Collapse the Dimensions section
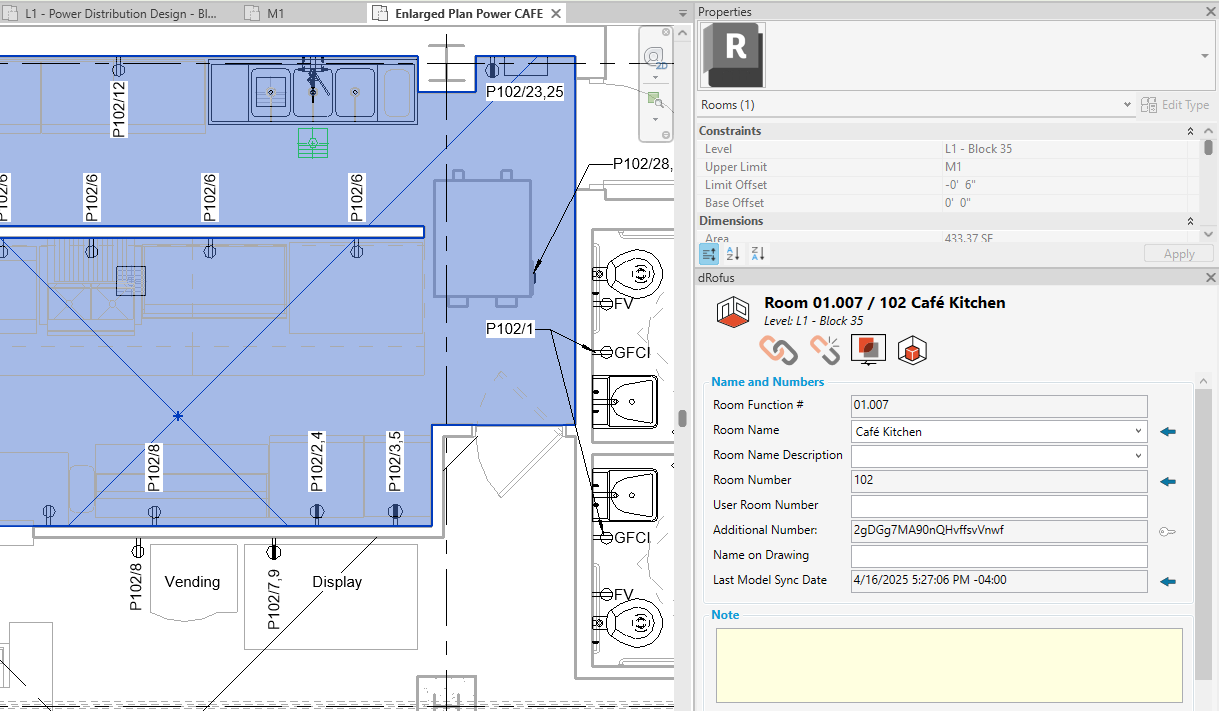 click(x=1190, y=221)
